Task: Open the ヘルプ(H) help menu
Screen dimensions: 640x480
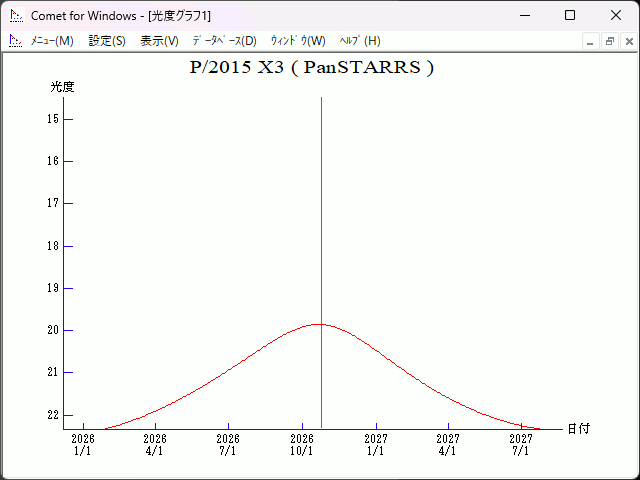Action: (x=360, y=41)
